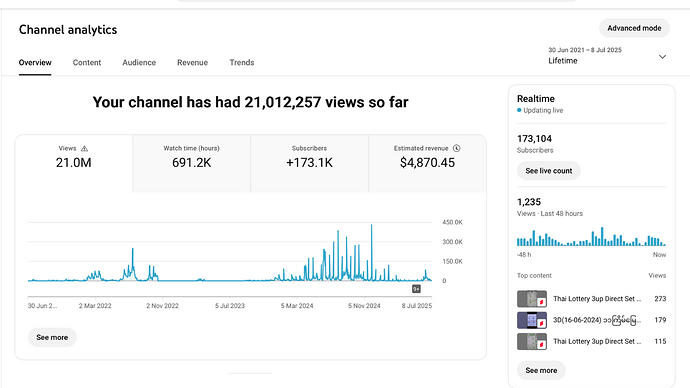Click the Thai Lottery 3up title with 273 views
Viewport: 690px width, 388px height.
[x=597, y=299]
